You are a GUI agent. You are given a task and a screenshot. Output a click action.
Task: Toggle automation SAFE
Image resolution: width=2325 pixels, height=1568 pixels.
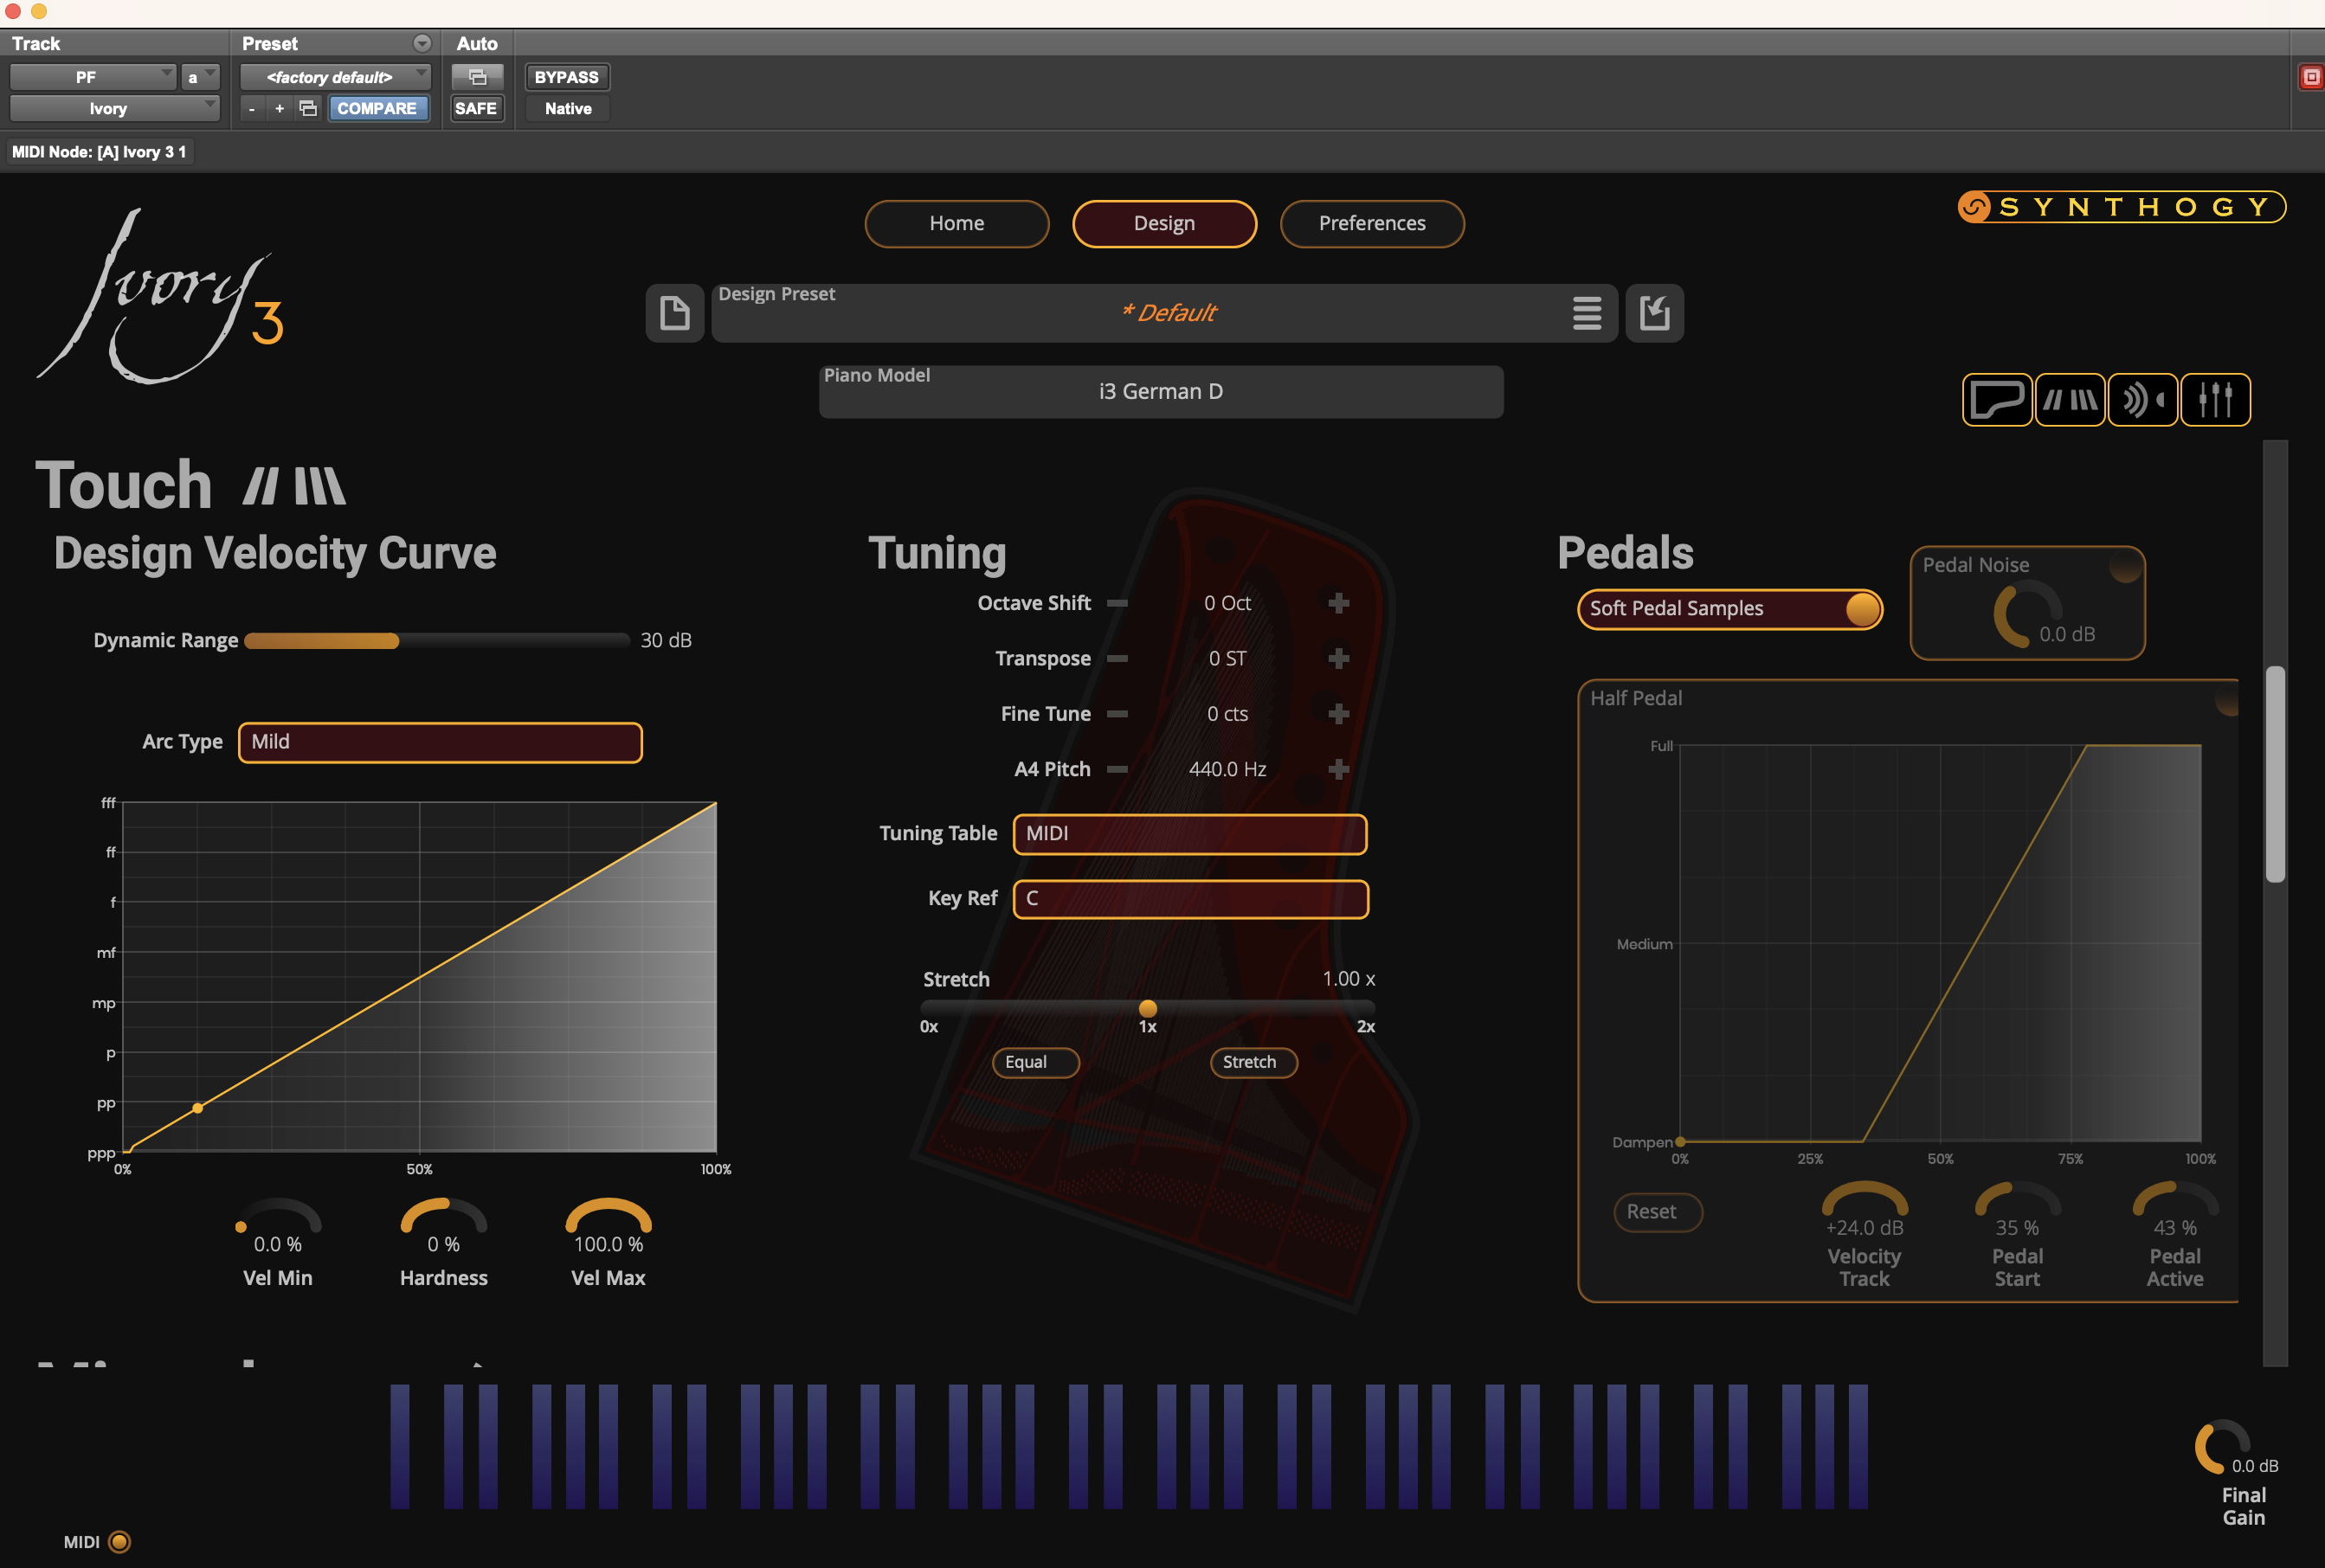(x=476, y=108)
